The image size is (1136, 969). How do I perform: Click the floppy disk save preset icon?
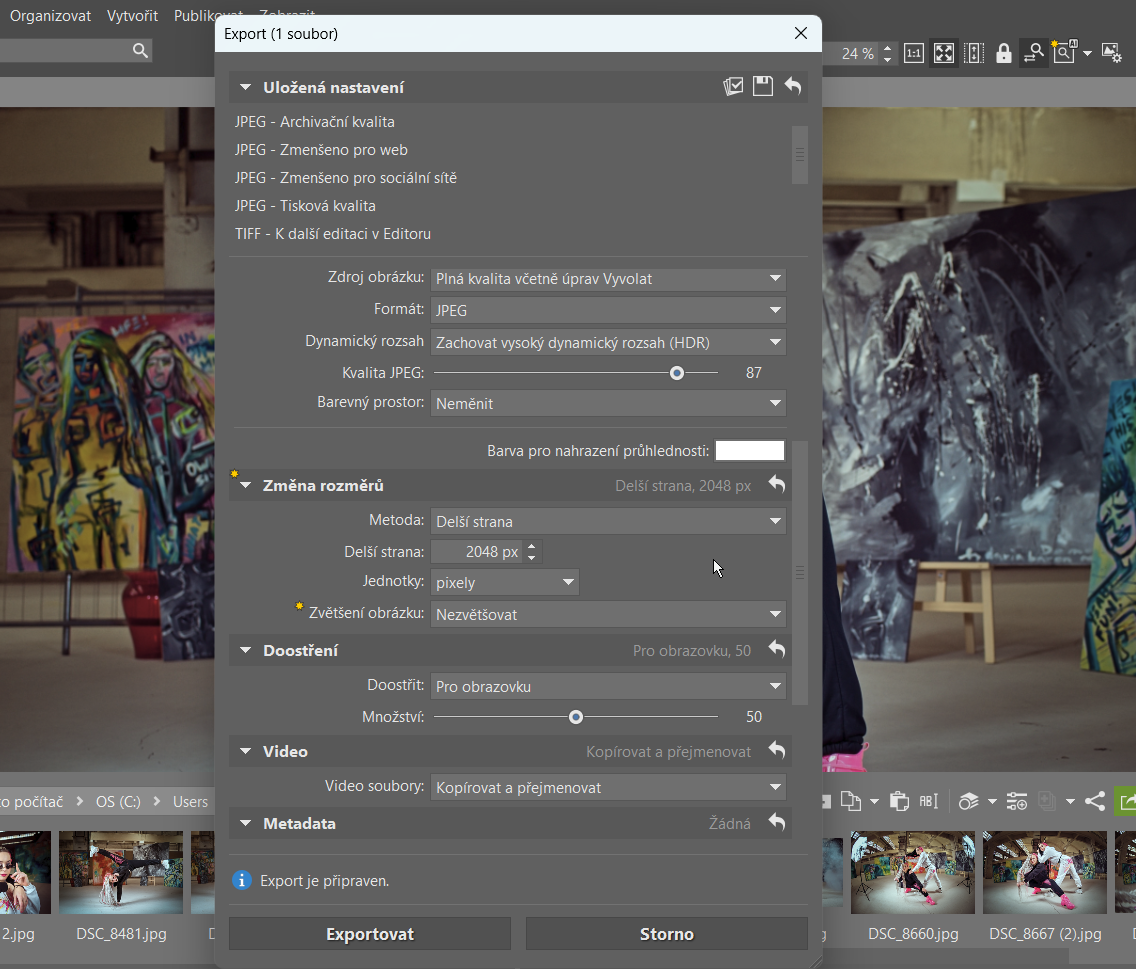pyautogui.click(x=763, y=87)
